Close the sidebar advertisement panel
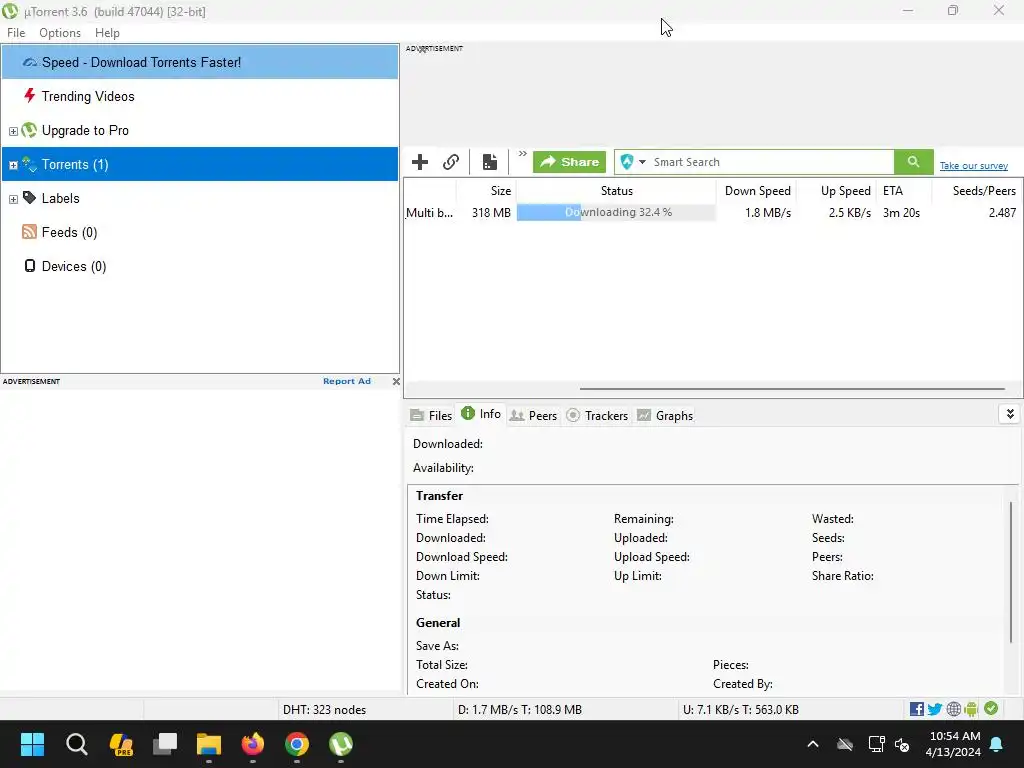 click(396, 381)
